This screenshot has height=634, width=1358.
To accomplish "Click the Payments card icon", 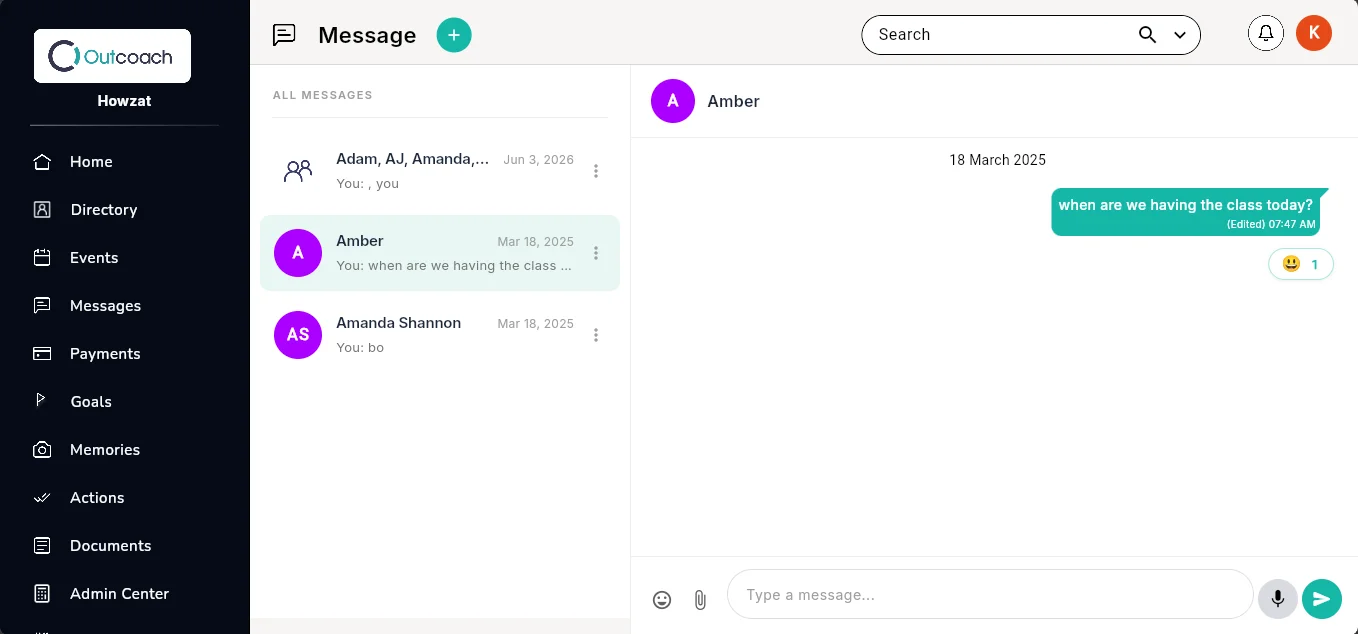I will click(42, 354).
